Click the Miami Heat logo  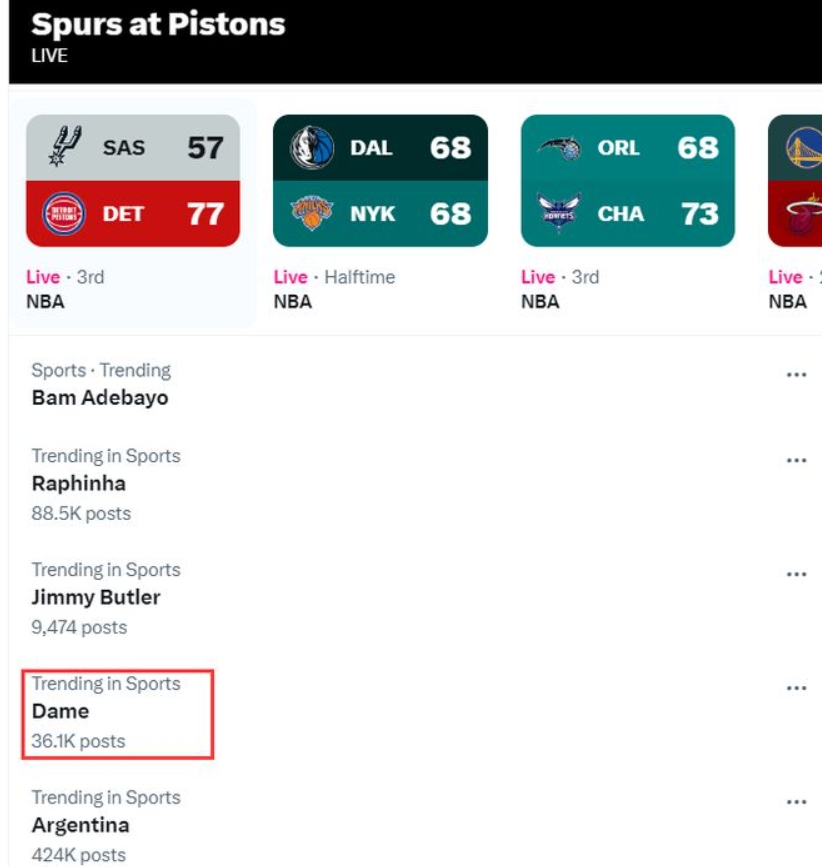coord(802,213)
